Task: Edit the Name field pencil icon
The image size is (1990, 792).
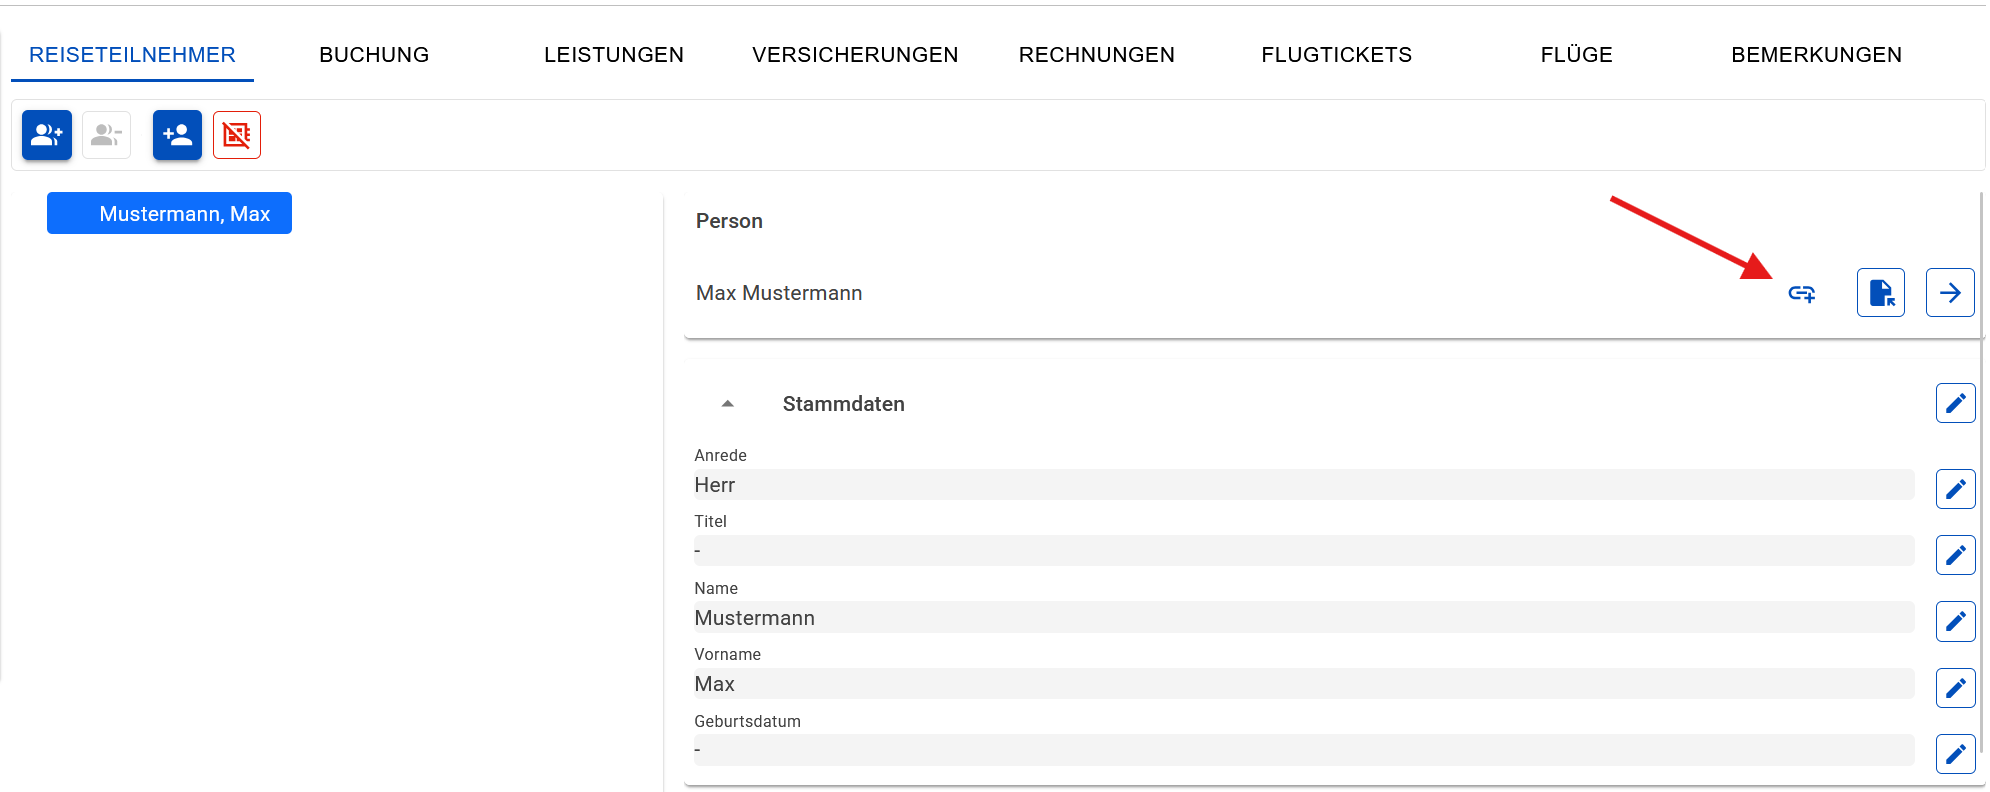Action: 1955,621
